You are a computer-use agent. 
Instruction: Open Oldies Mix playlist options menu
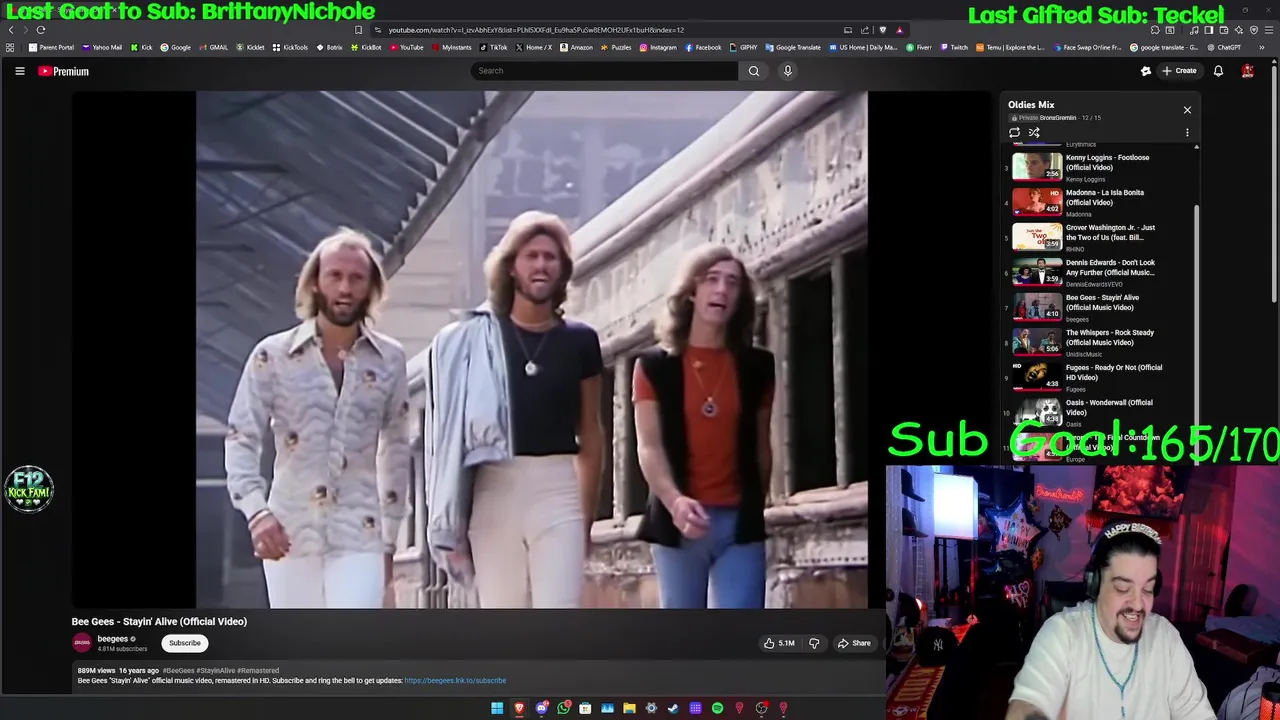[x=1187, y=132]
